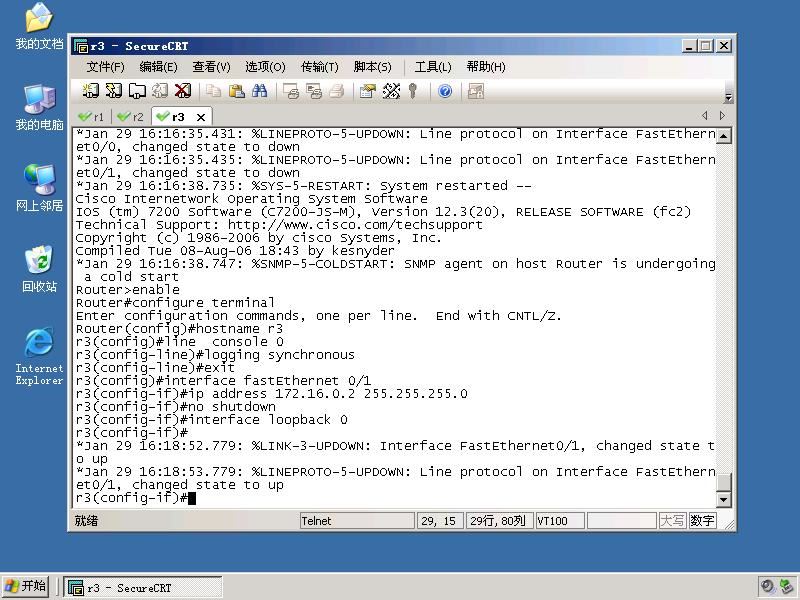Click terminal scrollbar up arrow
The height and width of the screenshot is (600, 800).
[x=723, y=135]
